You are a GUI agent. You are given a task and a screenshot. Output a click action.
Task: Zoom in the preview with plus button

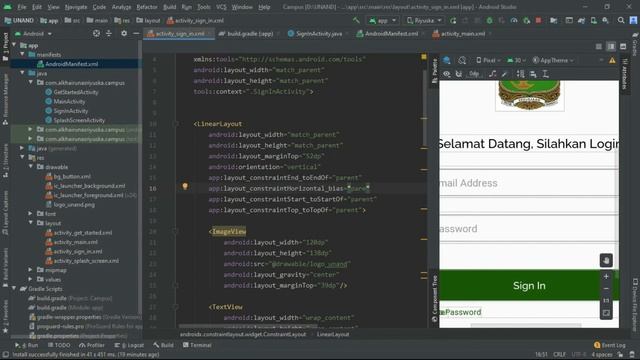pyautogui.click(x=606, y=277)
